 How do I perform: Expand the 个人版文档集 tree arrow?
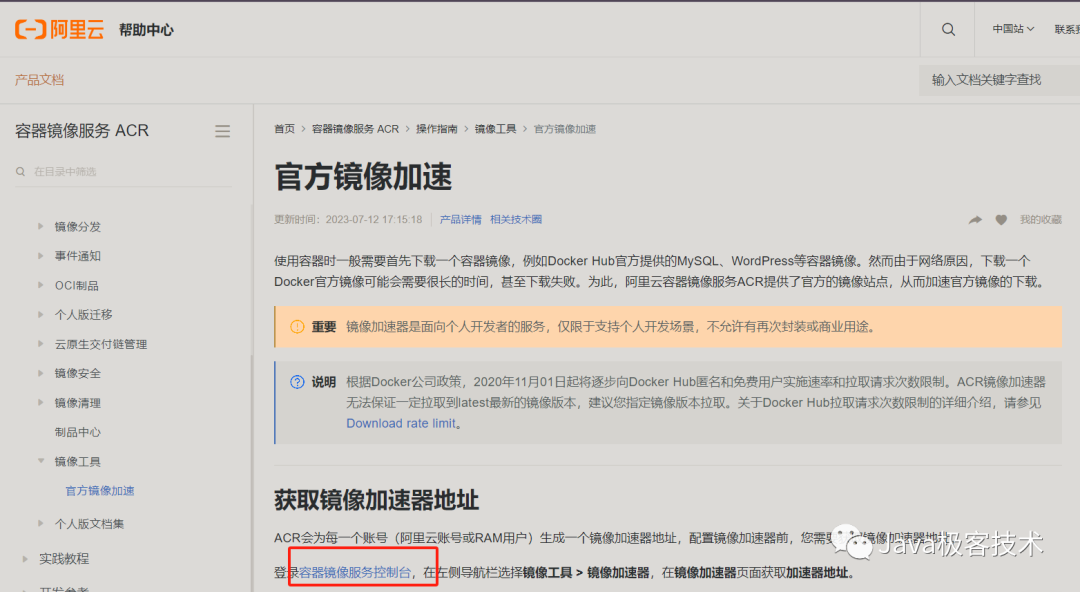pos(41,524)
